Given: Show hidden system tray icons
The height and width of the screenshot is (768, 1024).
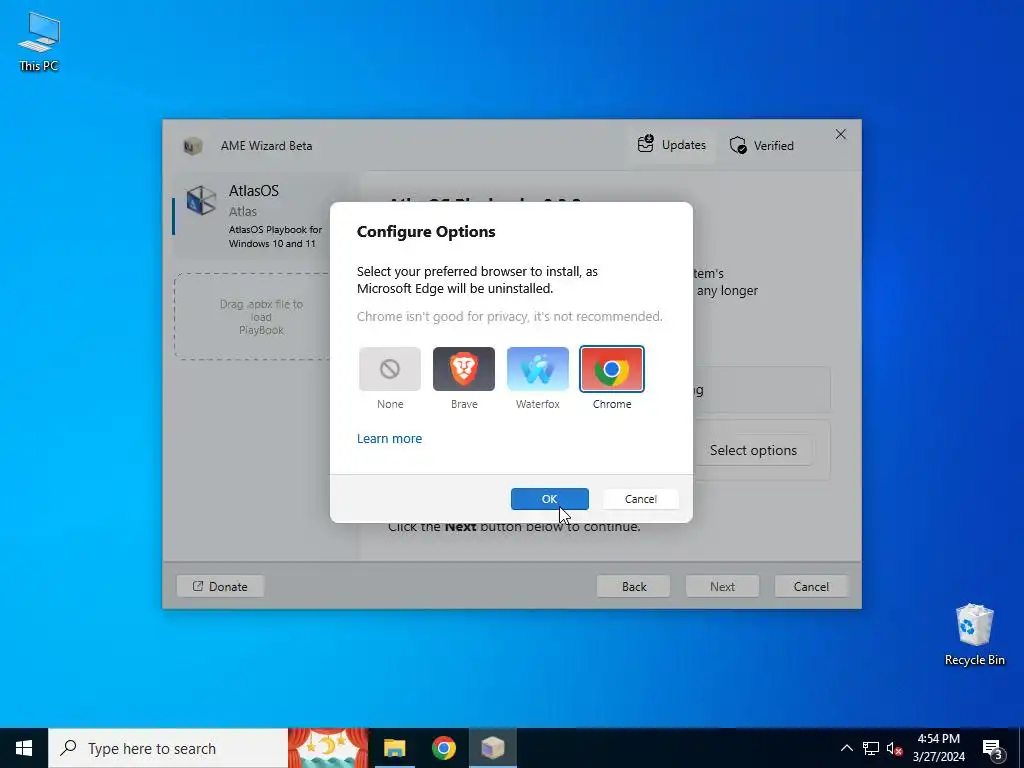Looking at the screenshot, I should pos(846,748).
